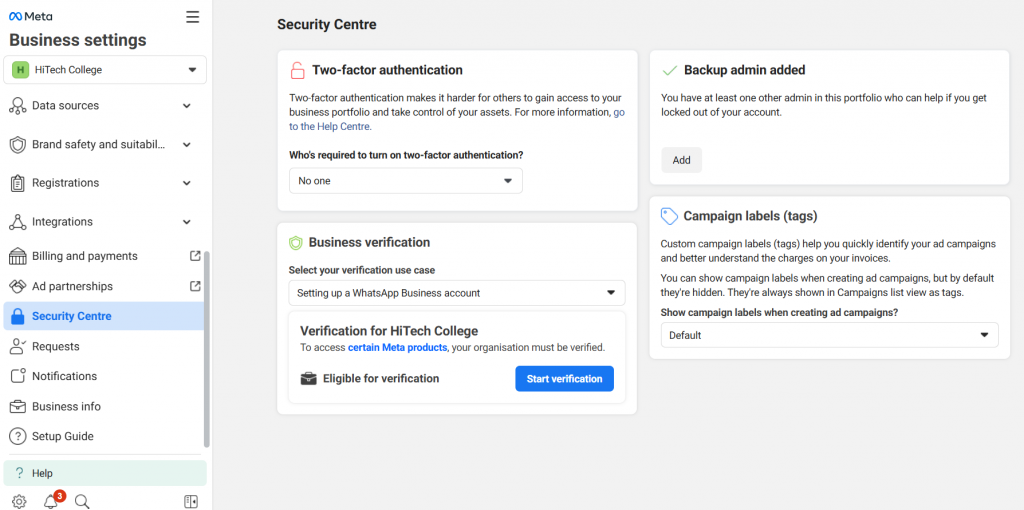Open Setup Guide in sidebar

[104, 436]
